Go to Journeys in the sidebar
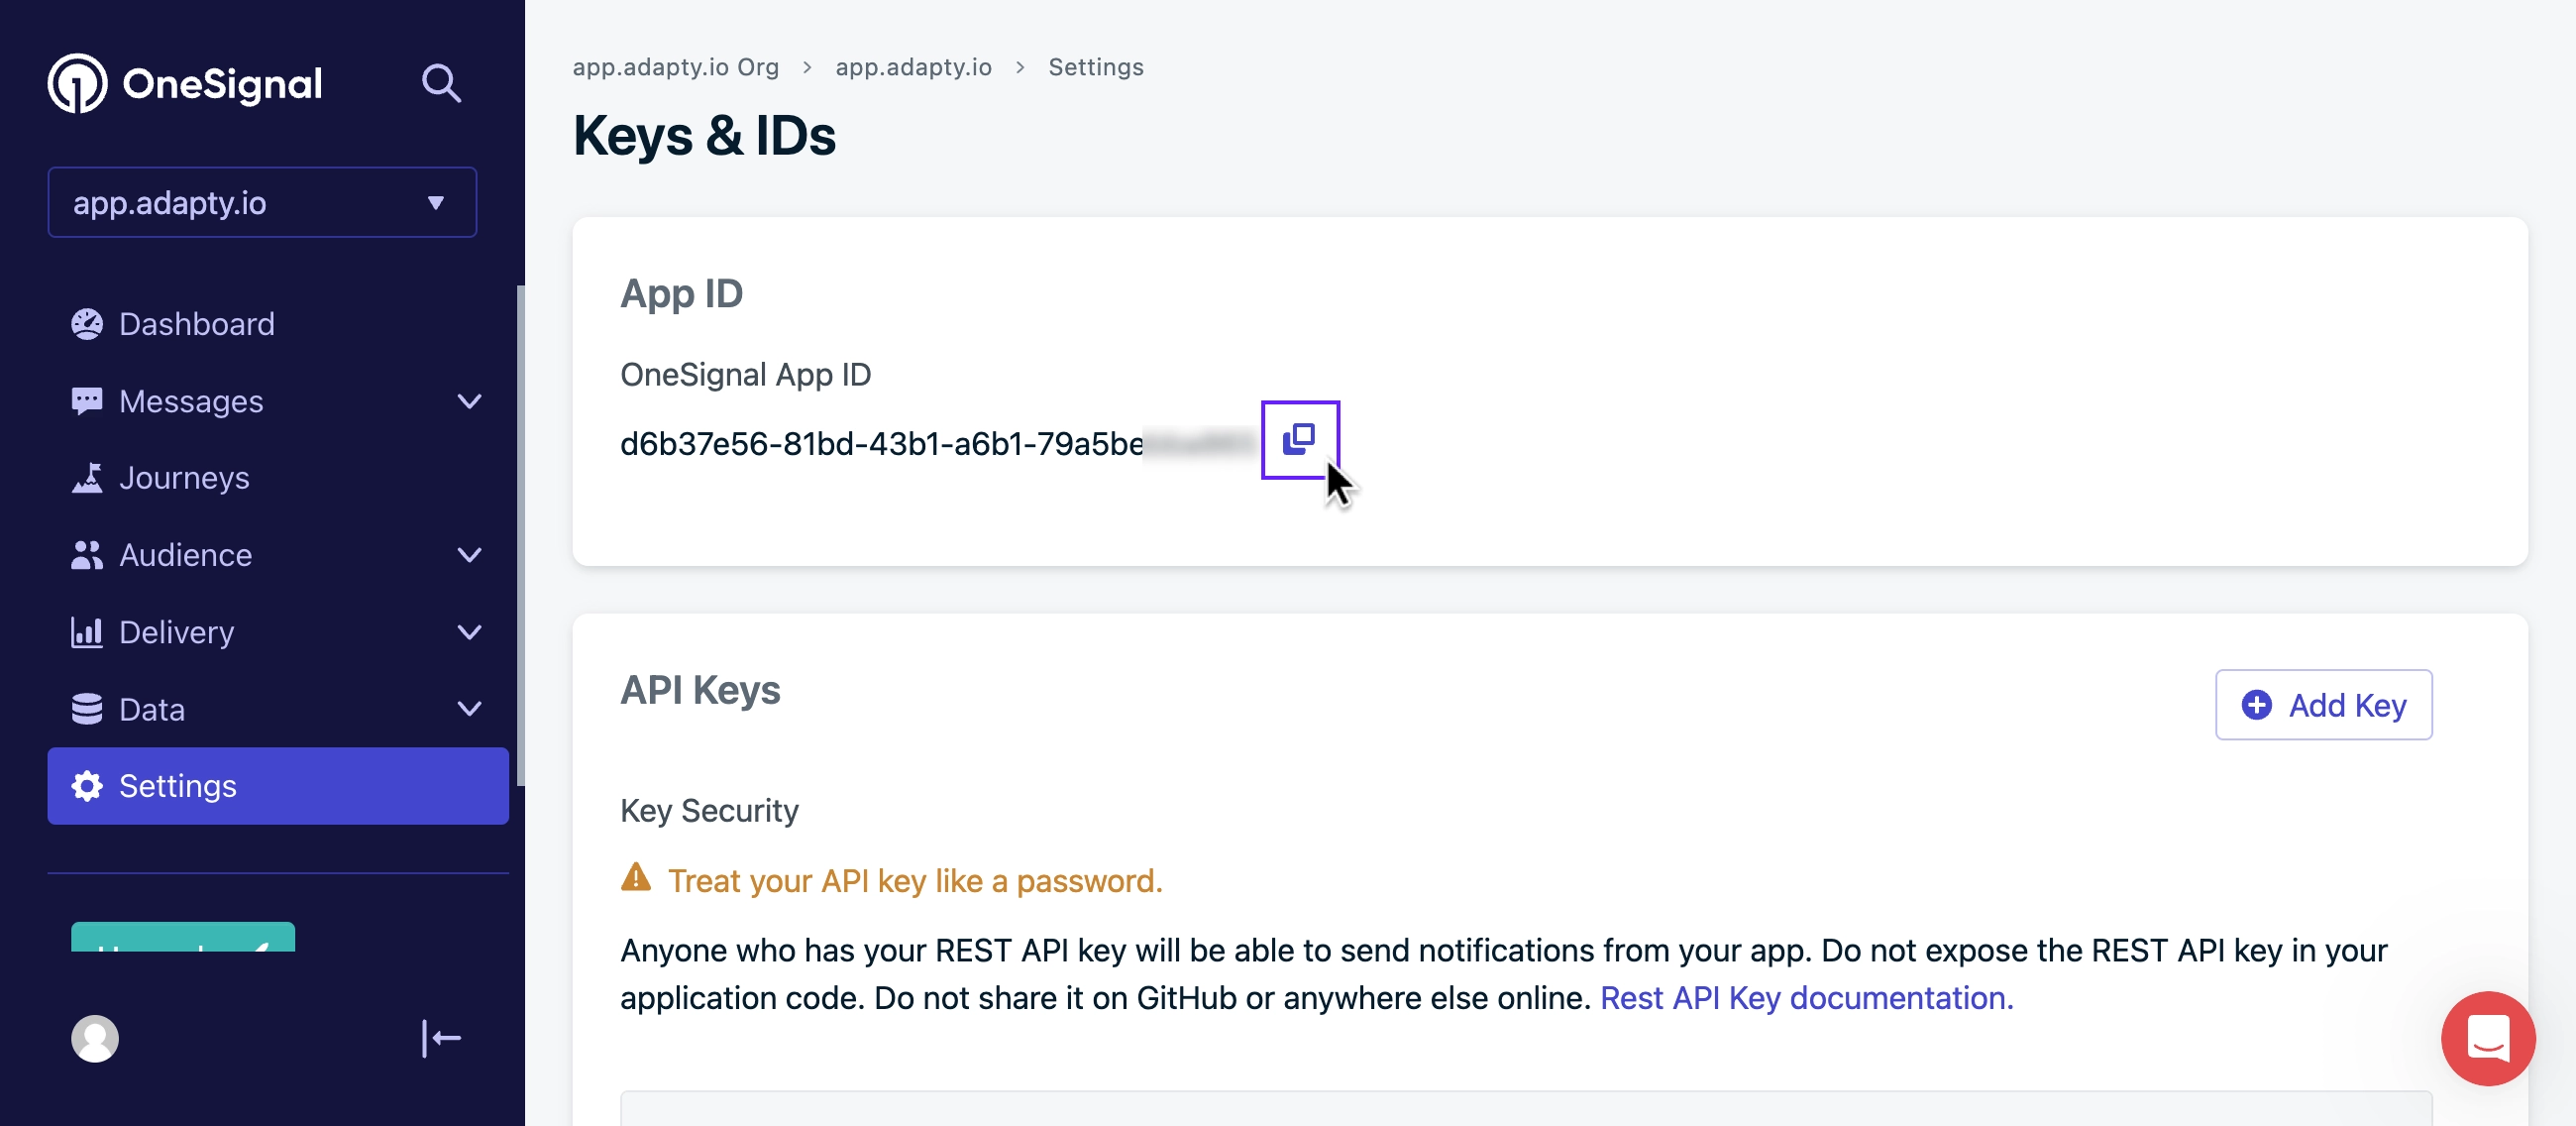Viewport: 2576px width, 1126px height. click(184, 478)
